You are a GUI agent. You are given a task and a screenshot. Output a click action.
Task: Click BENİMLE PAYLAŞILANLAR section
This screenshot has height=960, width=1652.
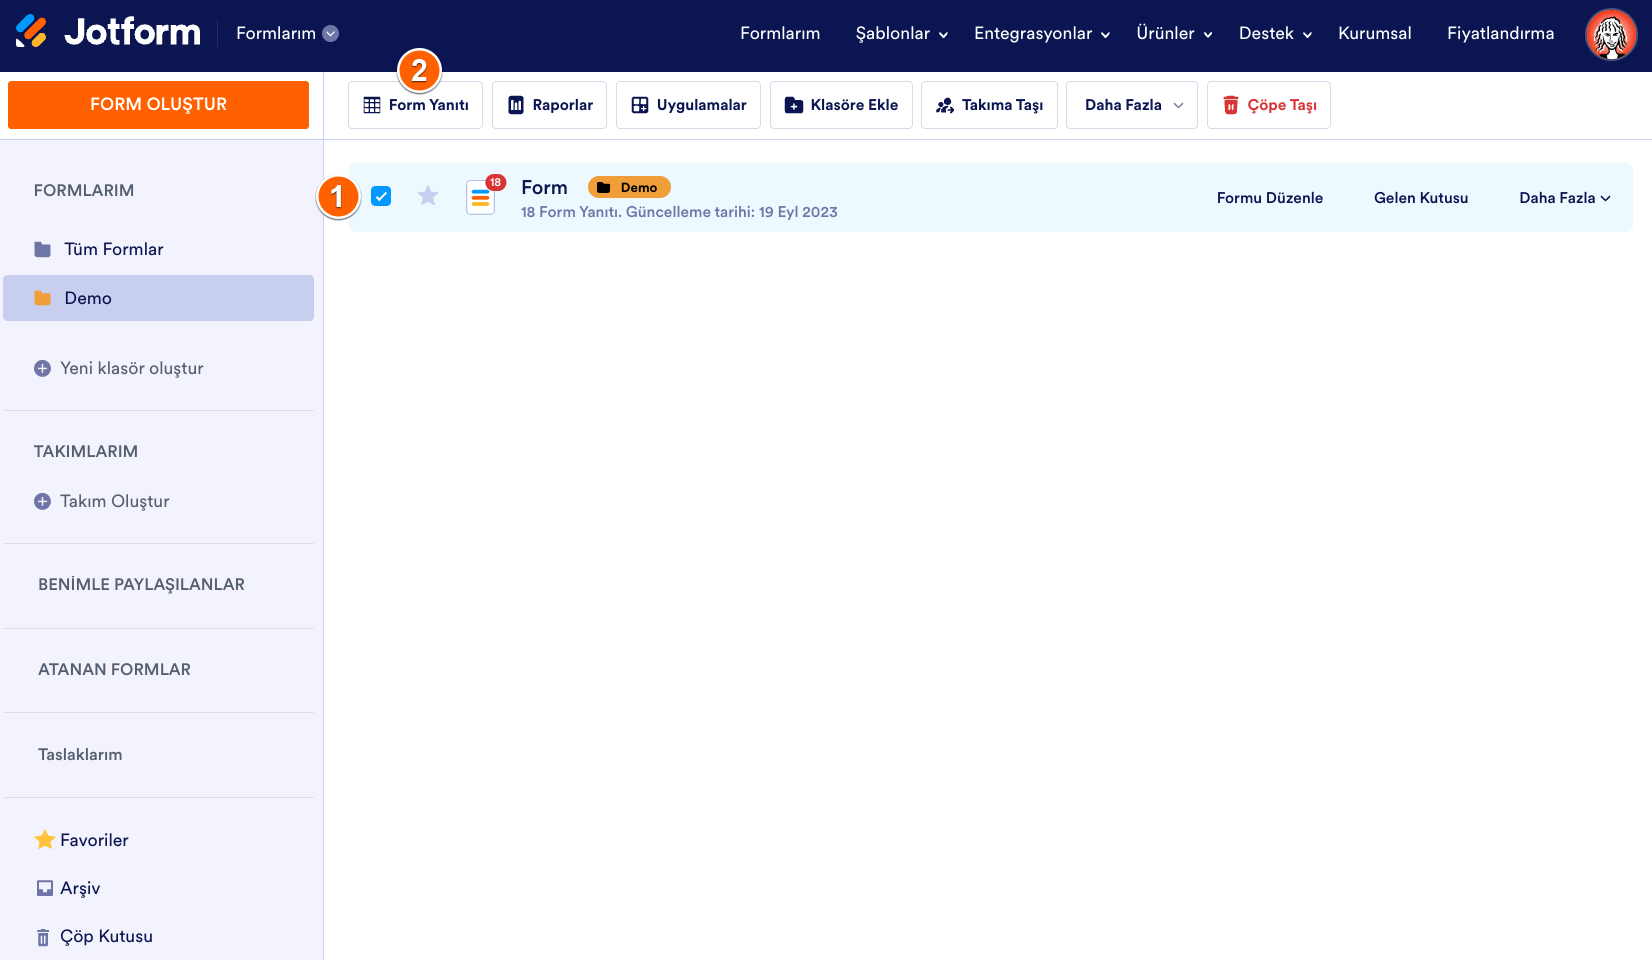(141, 585)
